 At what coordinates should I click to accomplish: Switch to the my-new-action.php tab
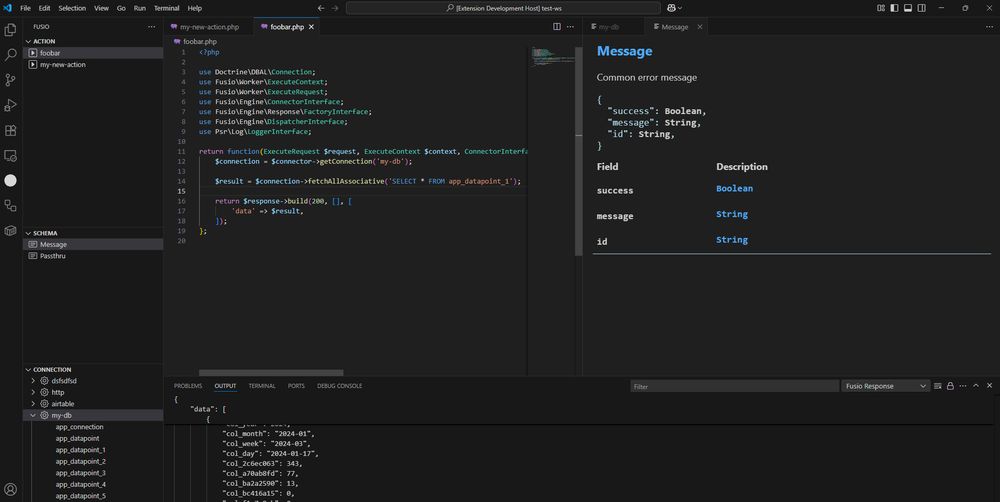pyautogui.click(x=209, y=27)
